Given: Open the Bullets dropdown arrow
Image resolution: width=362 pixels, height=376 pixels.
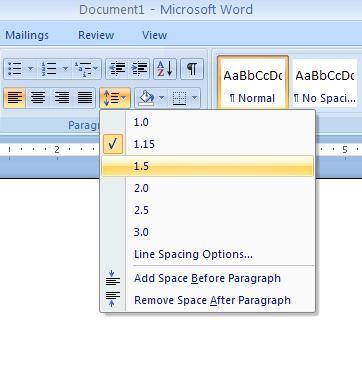Looking at the screenshot, I should pyautogui.click(x=30, y=69).
